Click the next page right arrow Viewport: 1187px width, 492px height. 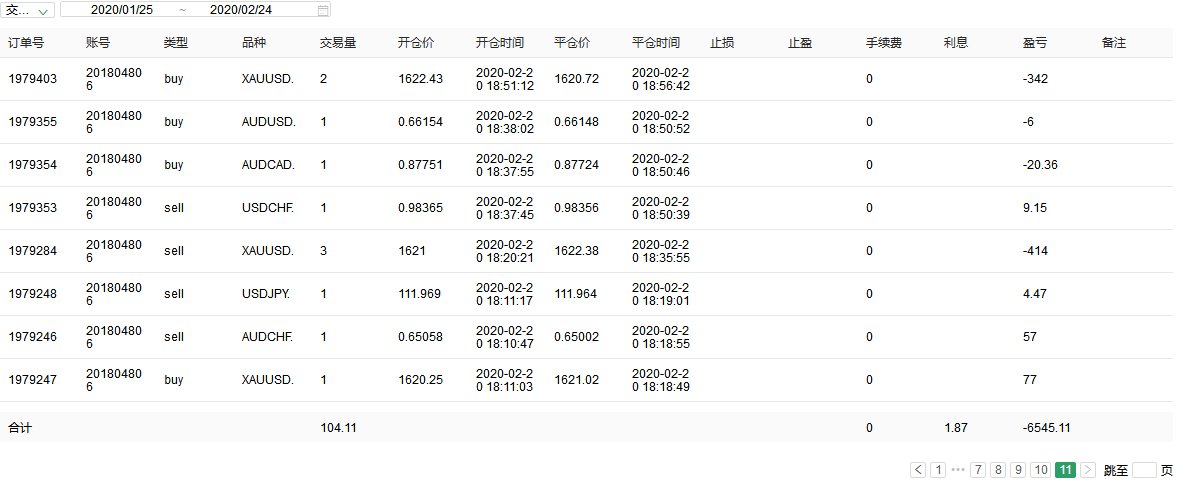pos(1087,470)
